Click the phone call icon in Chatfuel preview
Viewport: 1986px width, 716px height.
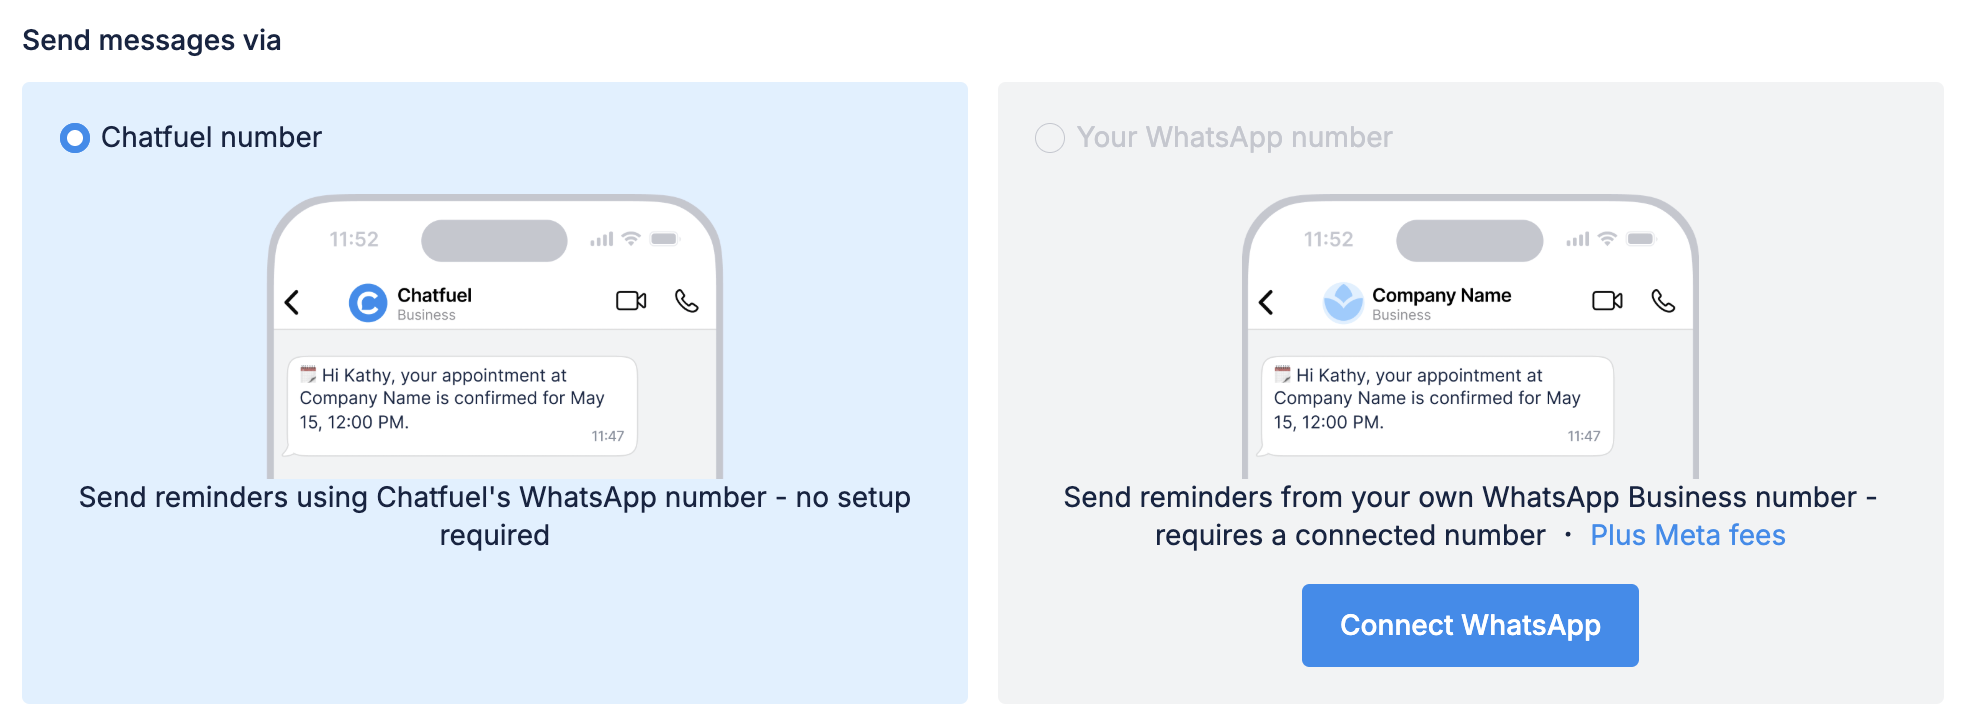point(687,301)
